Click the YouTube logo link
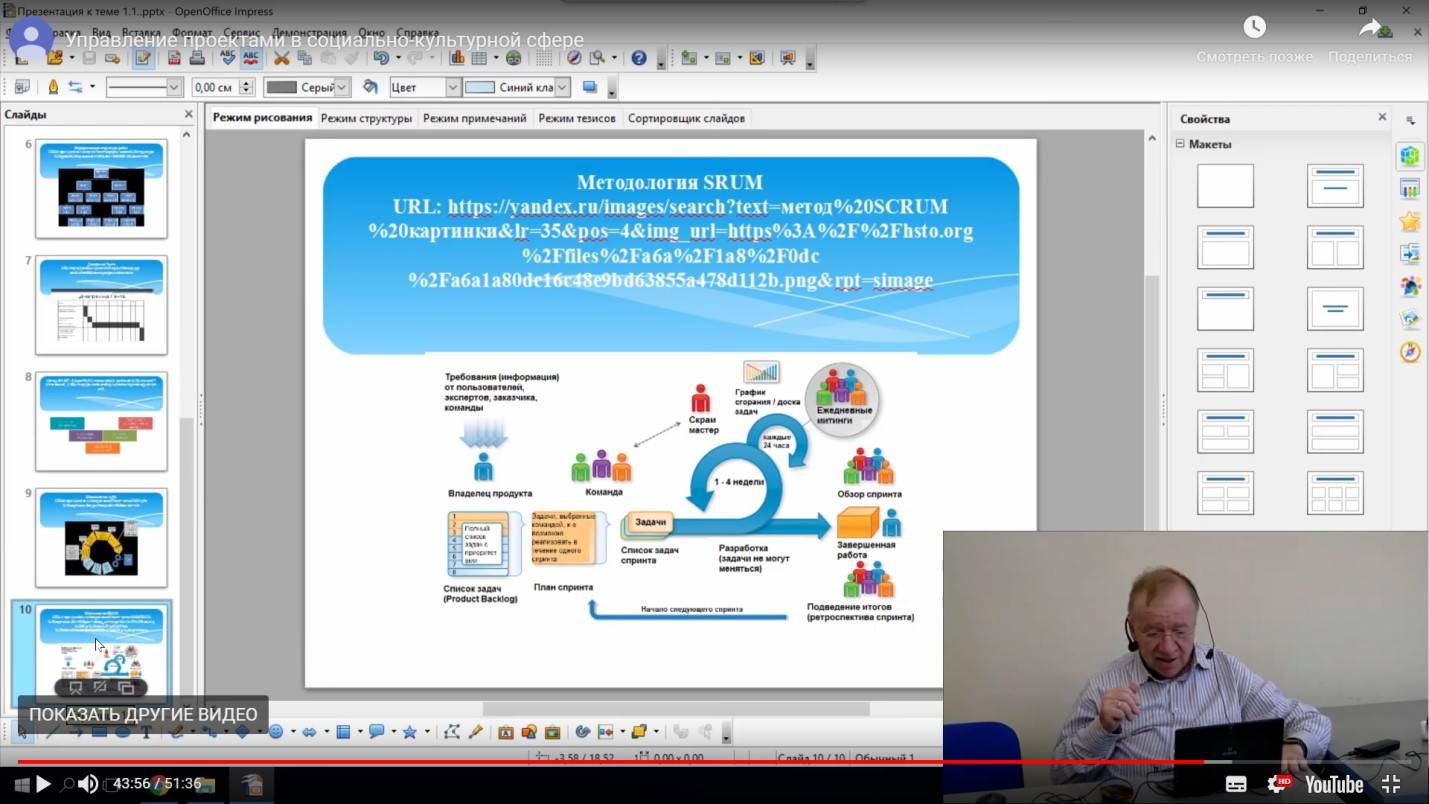 click(x=1332, y=784)
